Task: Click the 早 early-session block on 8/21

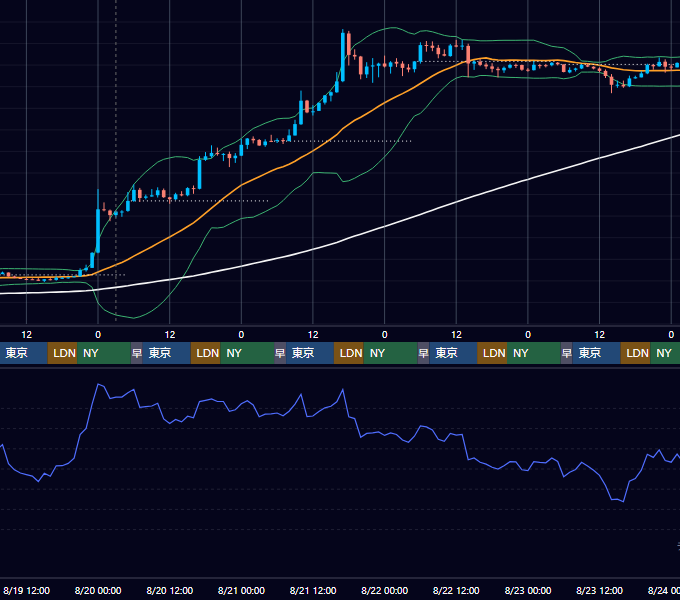Action: pos(280,353)
